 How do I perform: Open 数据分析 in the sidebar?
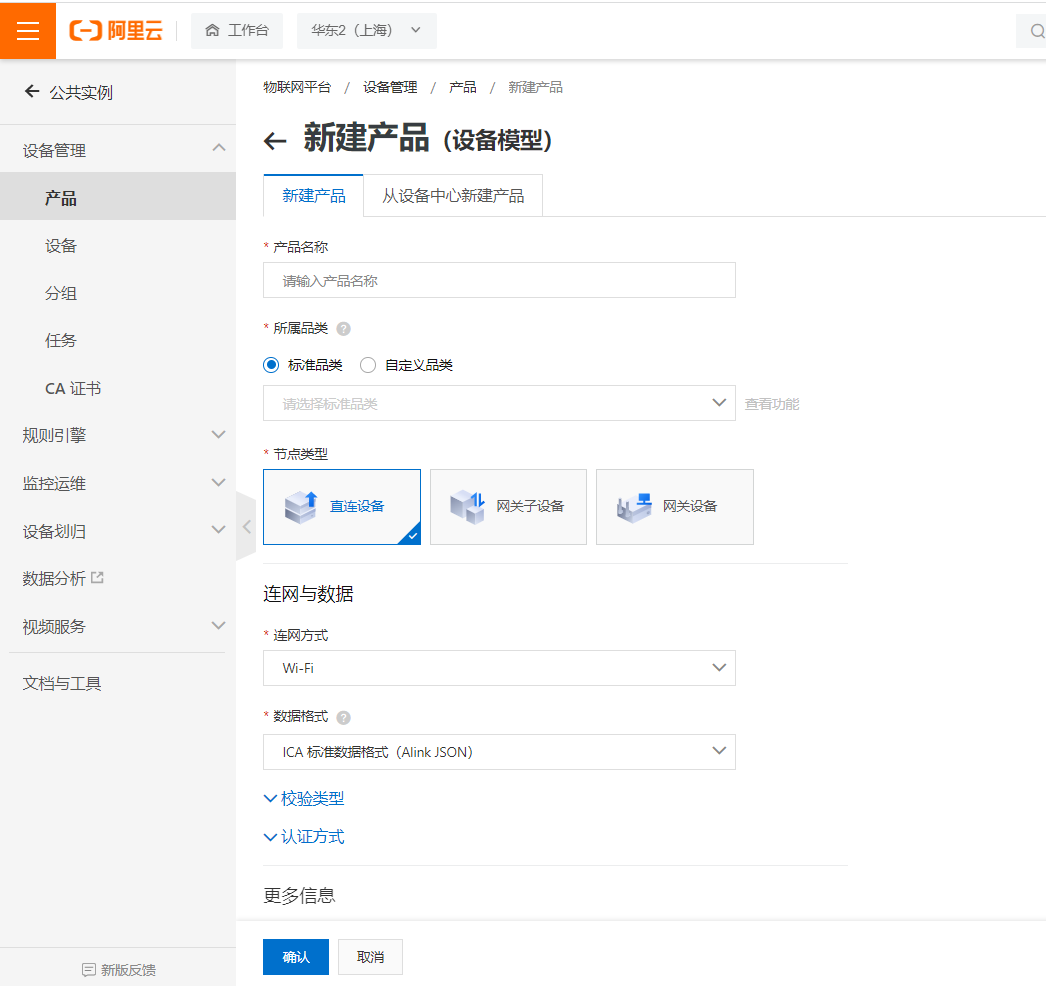tap(54, 578)
